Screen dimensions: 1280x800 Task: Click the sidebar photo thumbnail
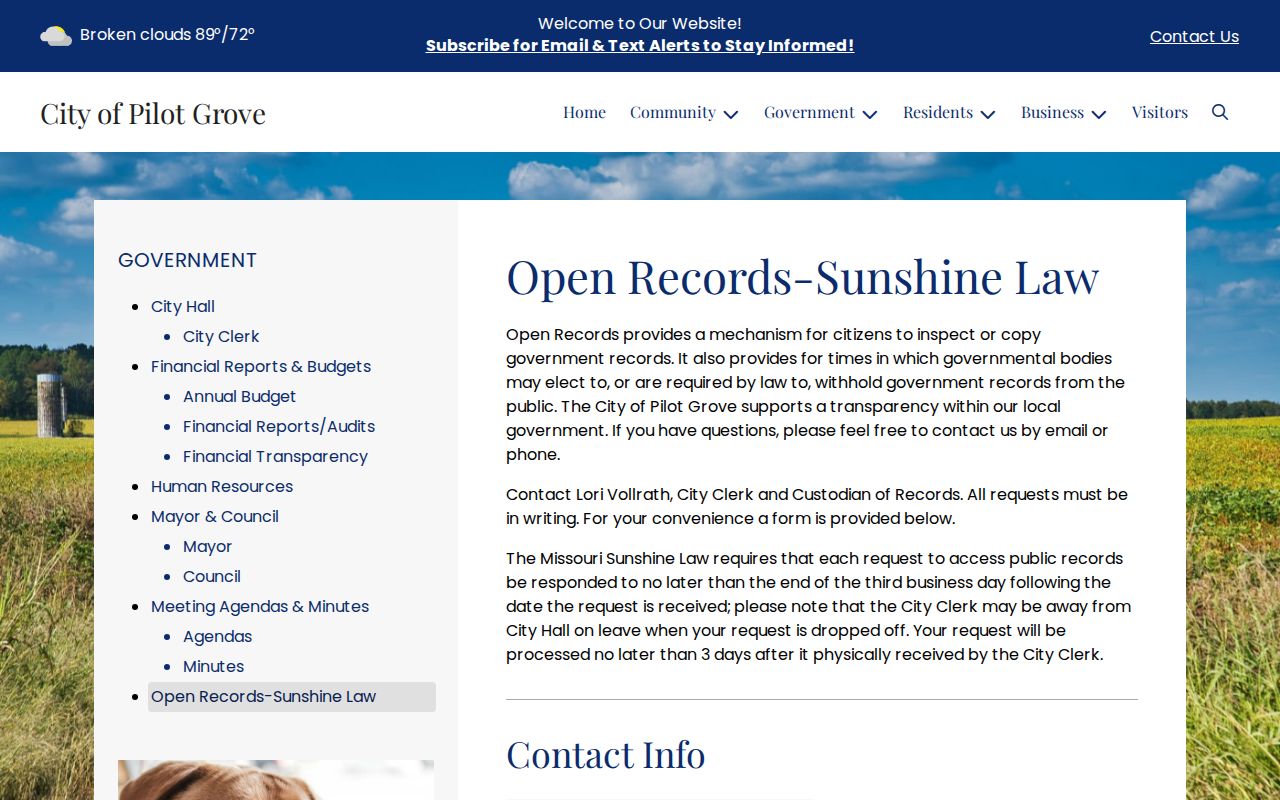point(276,780)
